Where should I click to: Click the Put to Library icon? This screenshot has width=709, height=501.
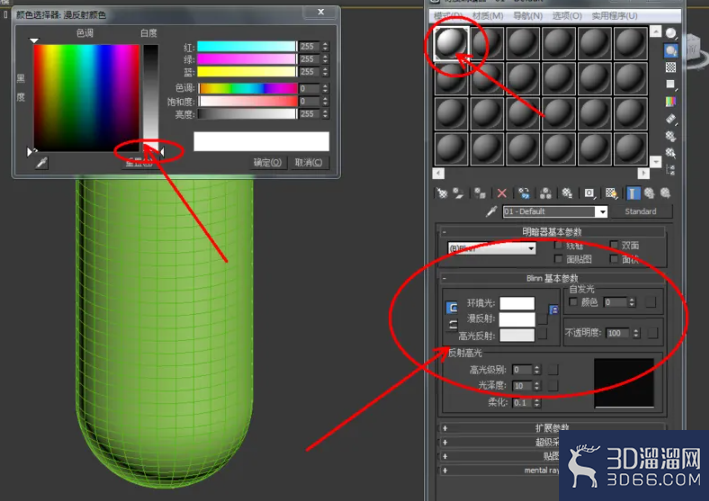[x=567, y=194]
